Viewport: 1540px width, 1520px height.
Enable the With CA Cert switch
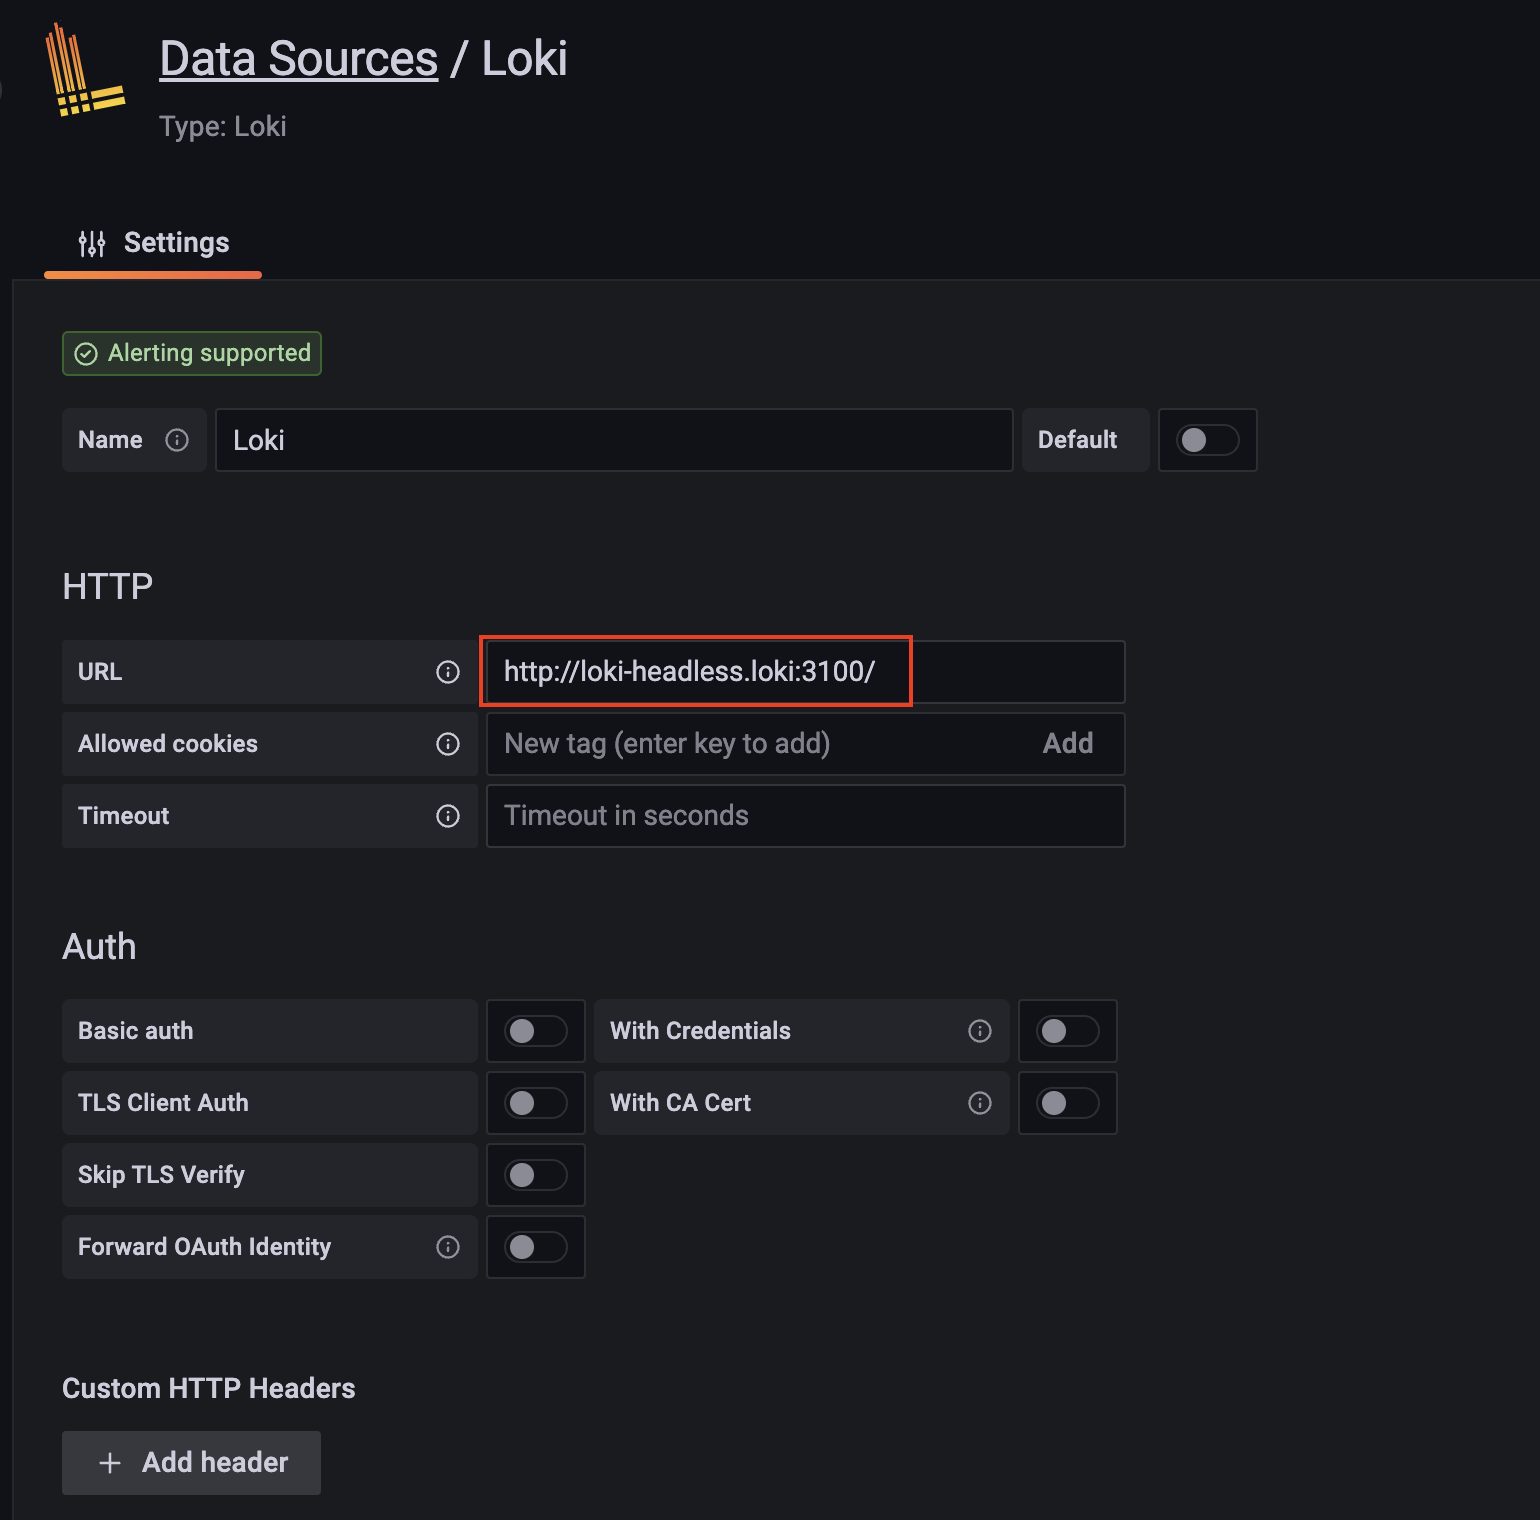pos(1068,1103)
